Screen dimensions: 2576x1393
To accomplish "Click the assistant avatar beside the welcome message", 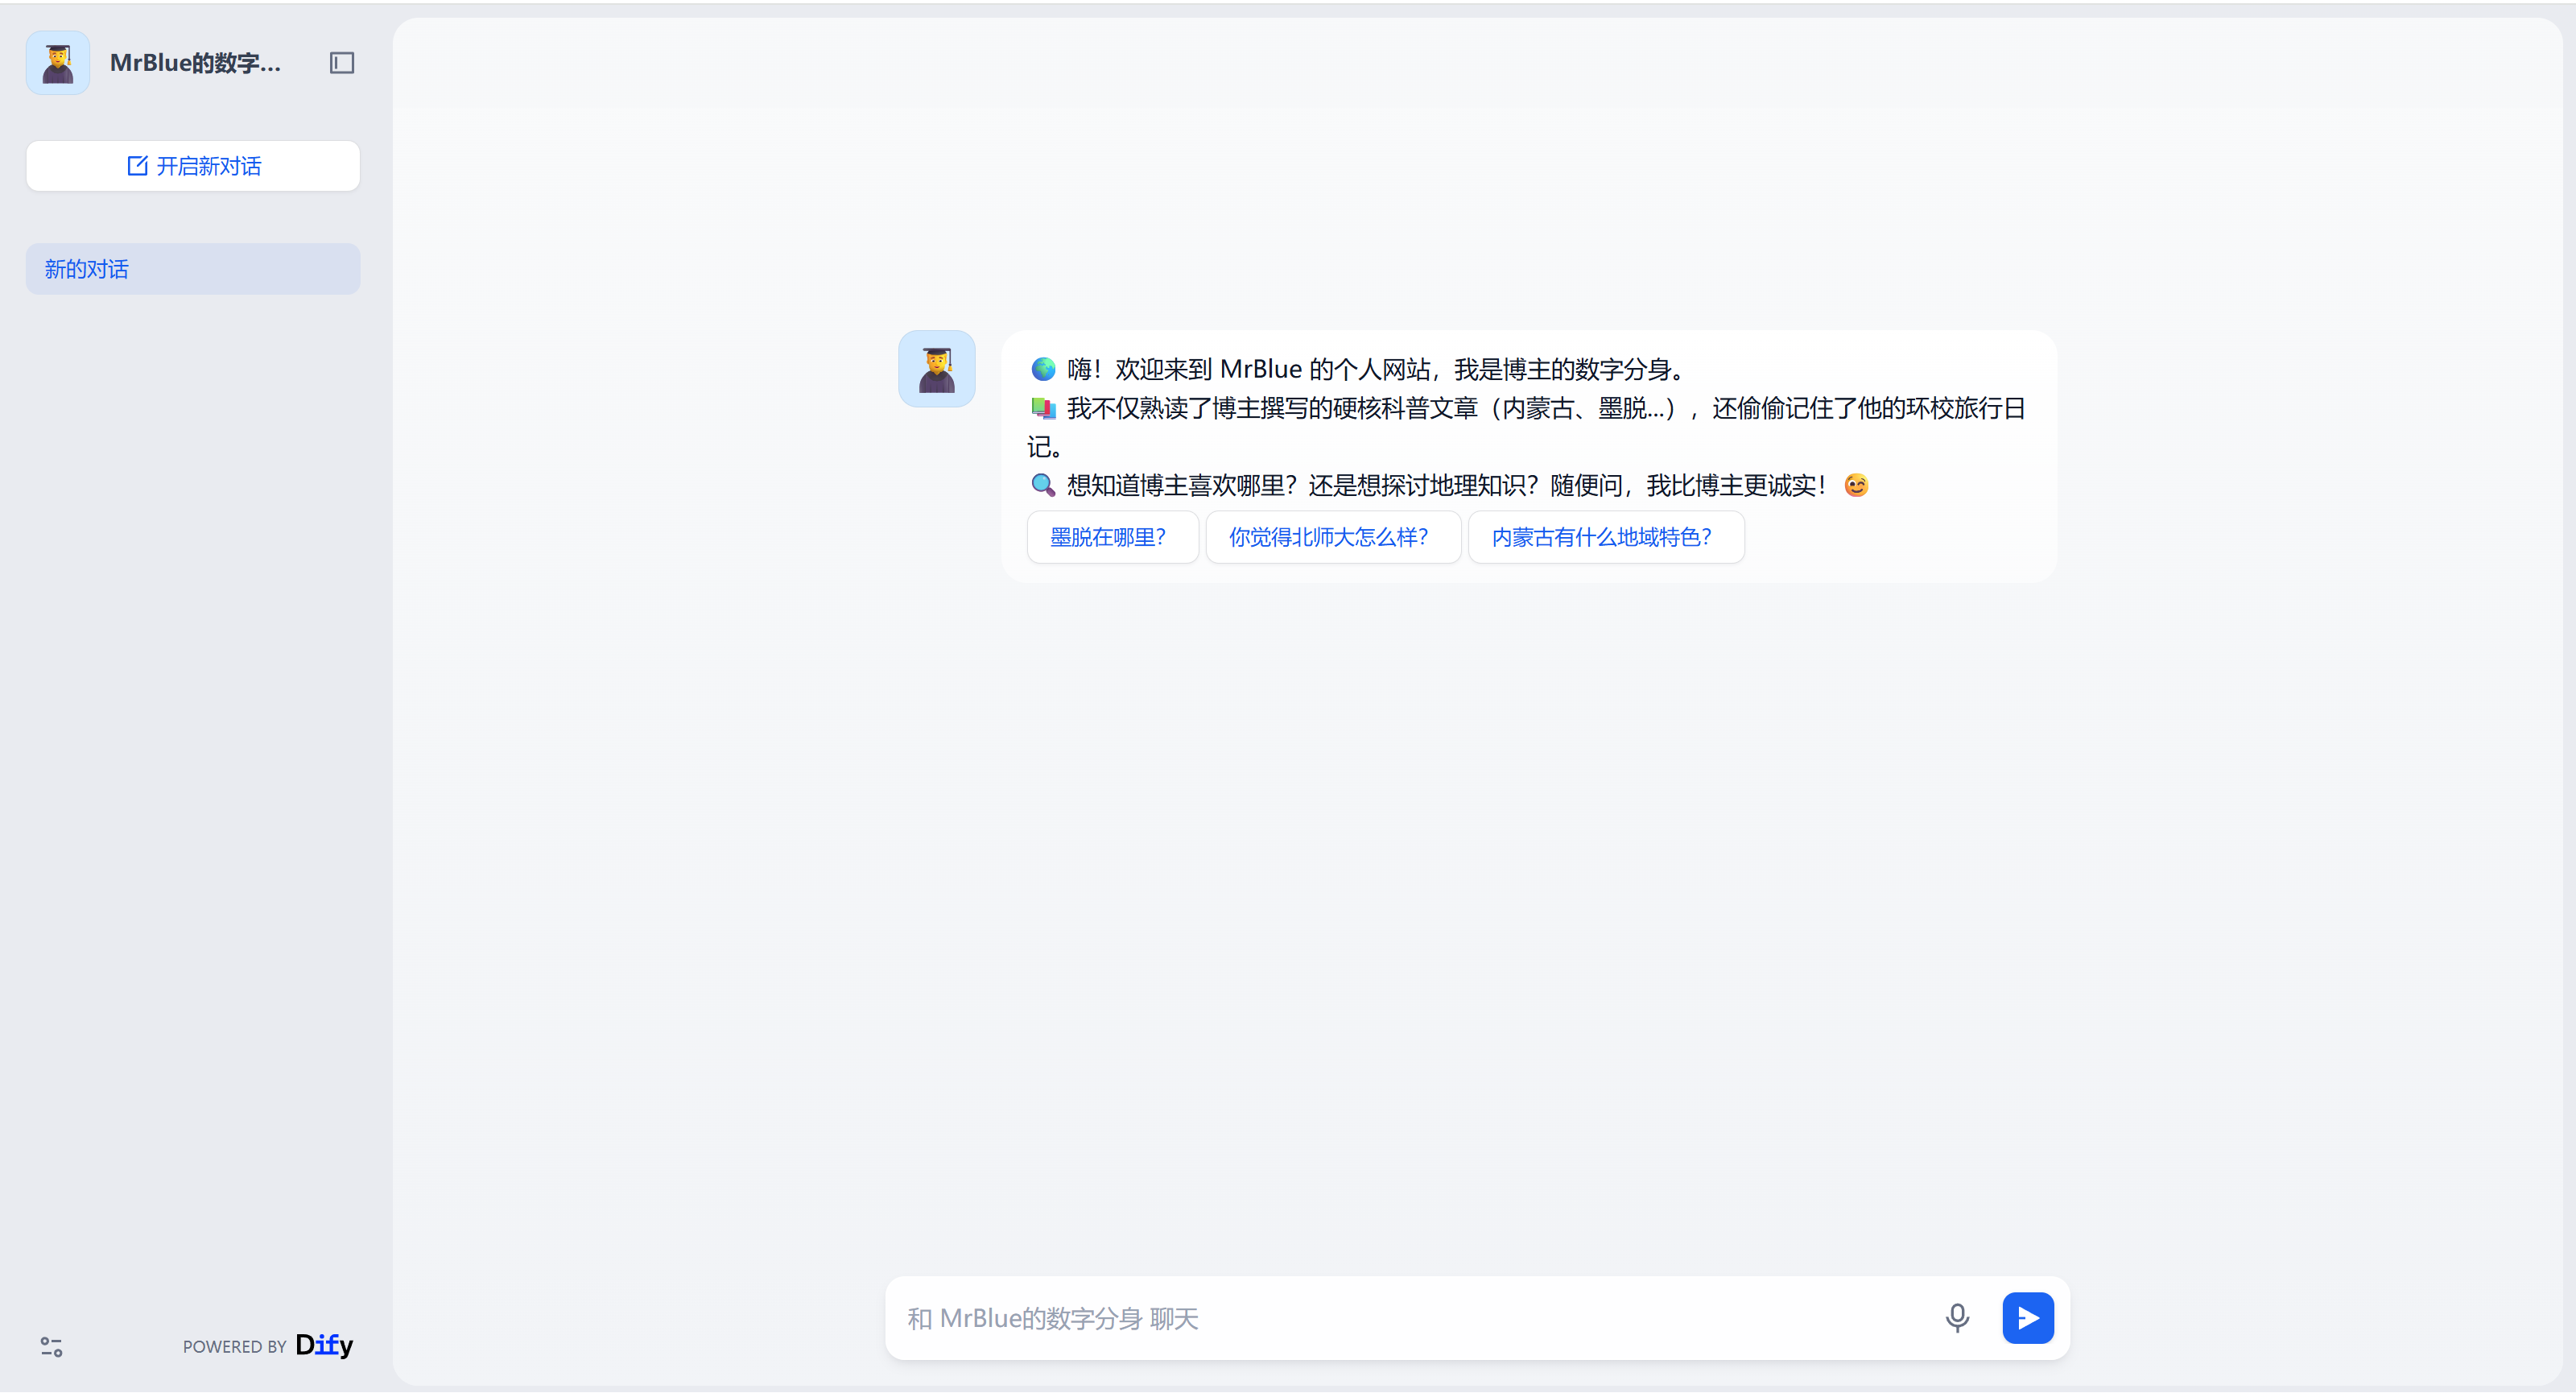I will click(936, 368).
